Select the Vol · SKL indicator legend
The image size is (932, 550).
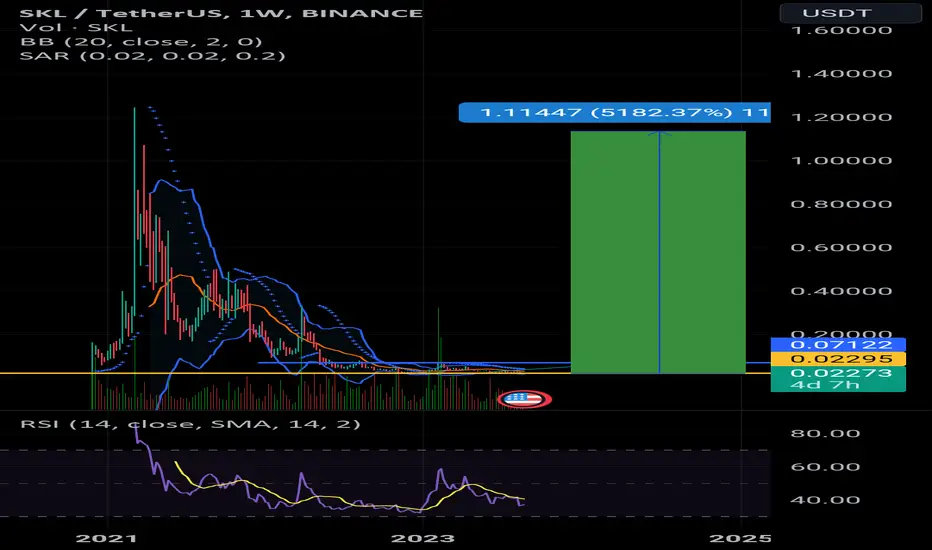coord(76,27)
